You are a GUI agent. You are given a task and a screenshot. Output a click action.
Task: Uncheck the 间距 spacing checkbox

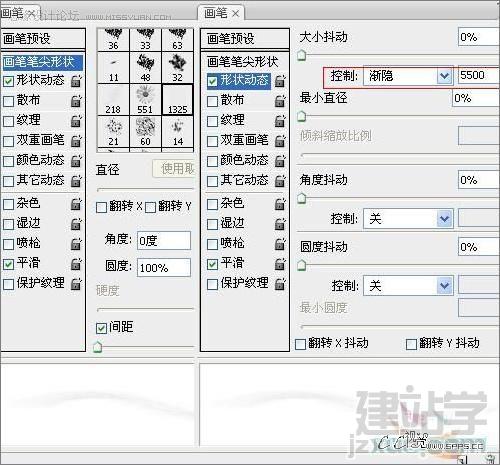coord(101,328)
